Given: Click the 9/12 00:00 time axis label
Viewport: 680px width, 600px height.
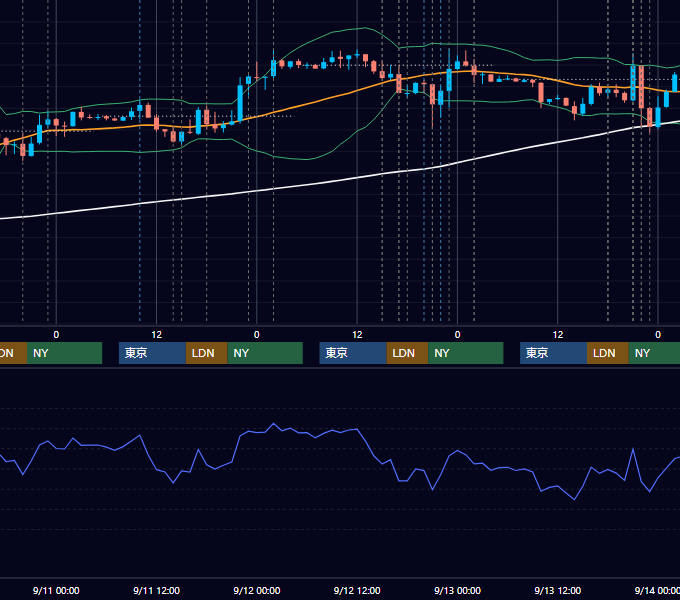Looking at the screenshot, I should coord(257,590).
